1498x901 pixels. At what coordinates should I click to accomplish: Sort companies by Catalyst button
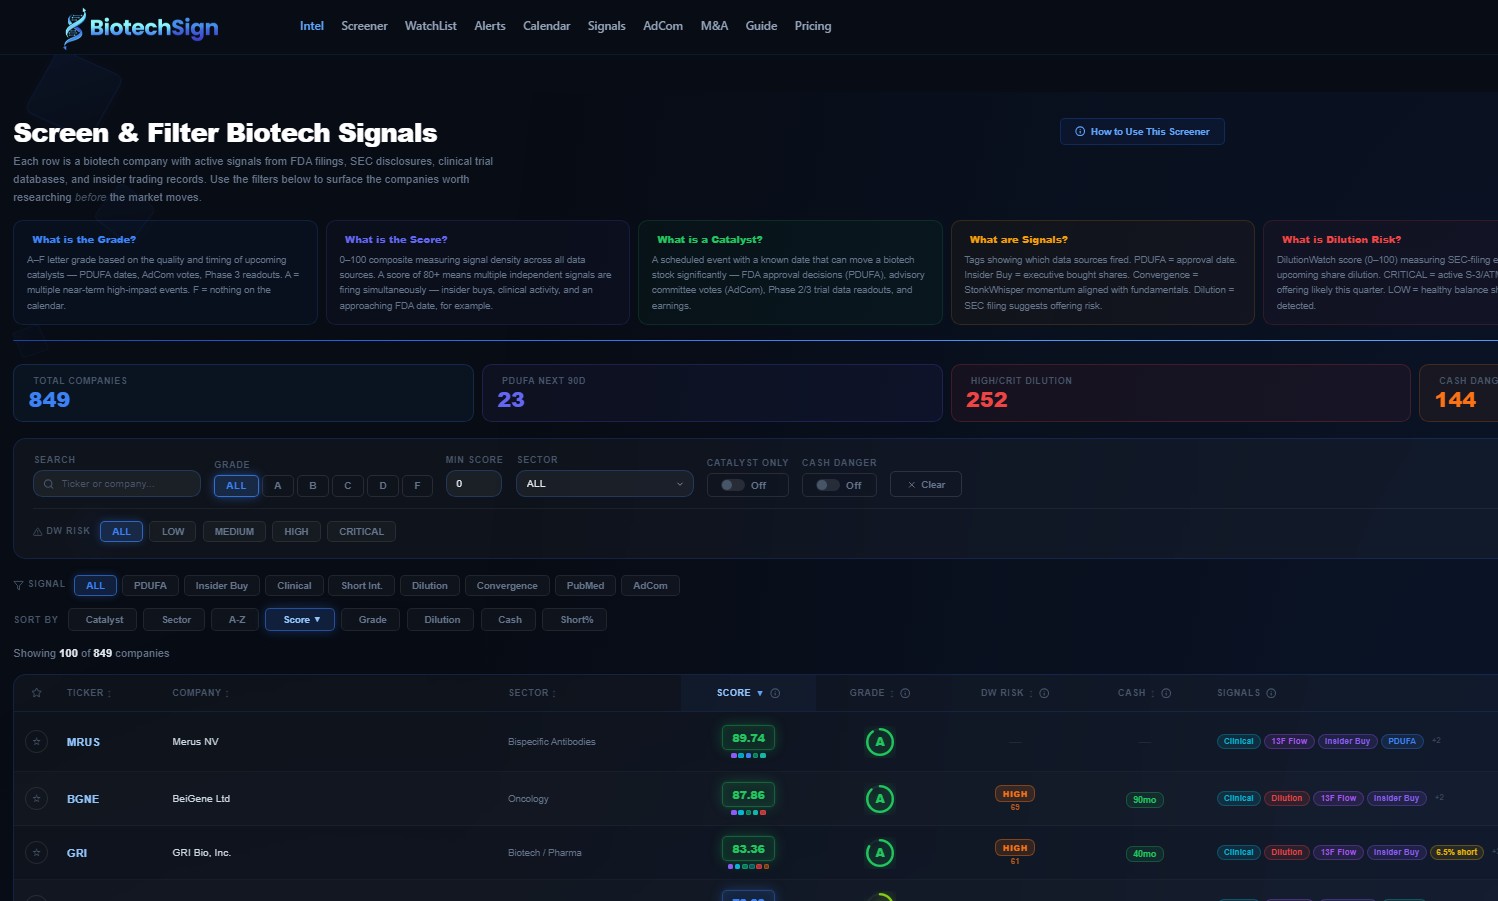[105, 620]
